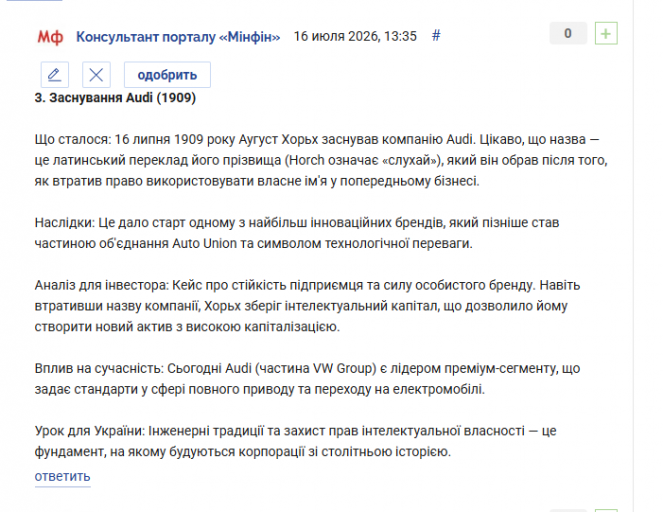Reply to the comment via «ответить»
663x512 pixels.
pos(63,476)
